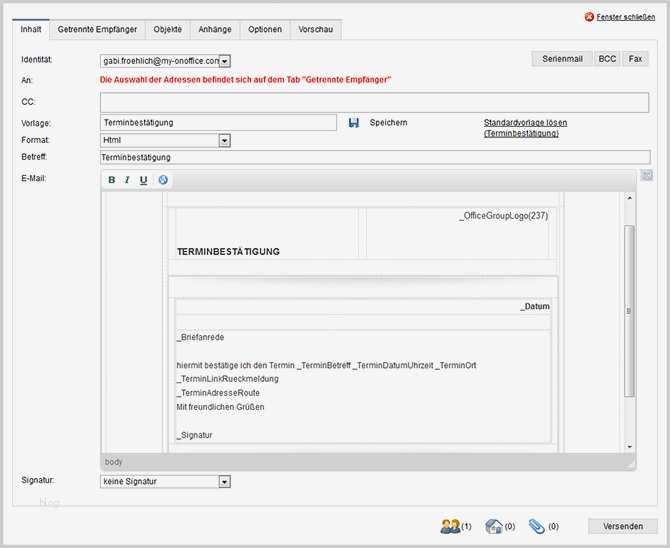Click the small icon right of editor toolbar
This screenshot has width=670, height=548.
pos(647,175)
